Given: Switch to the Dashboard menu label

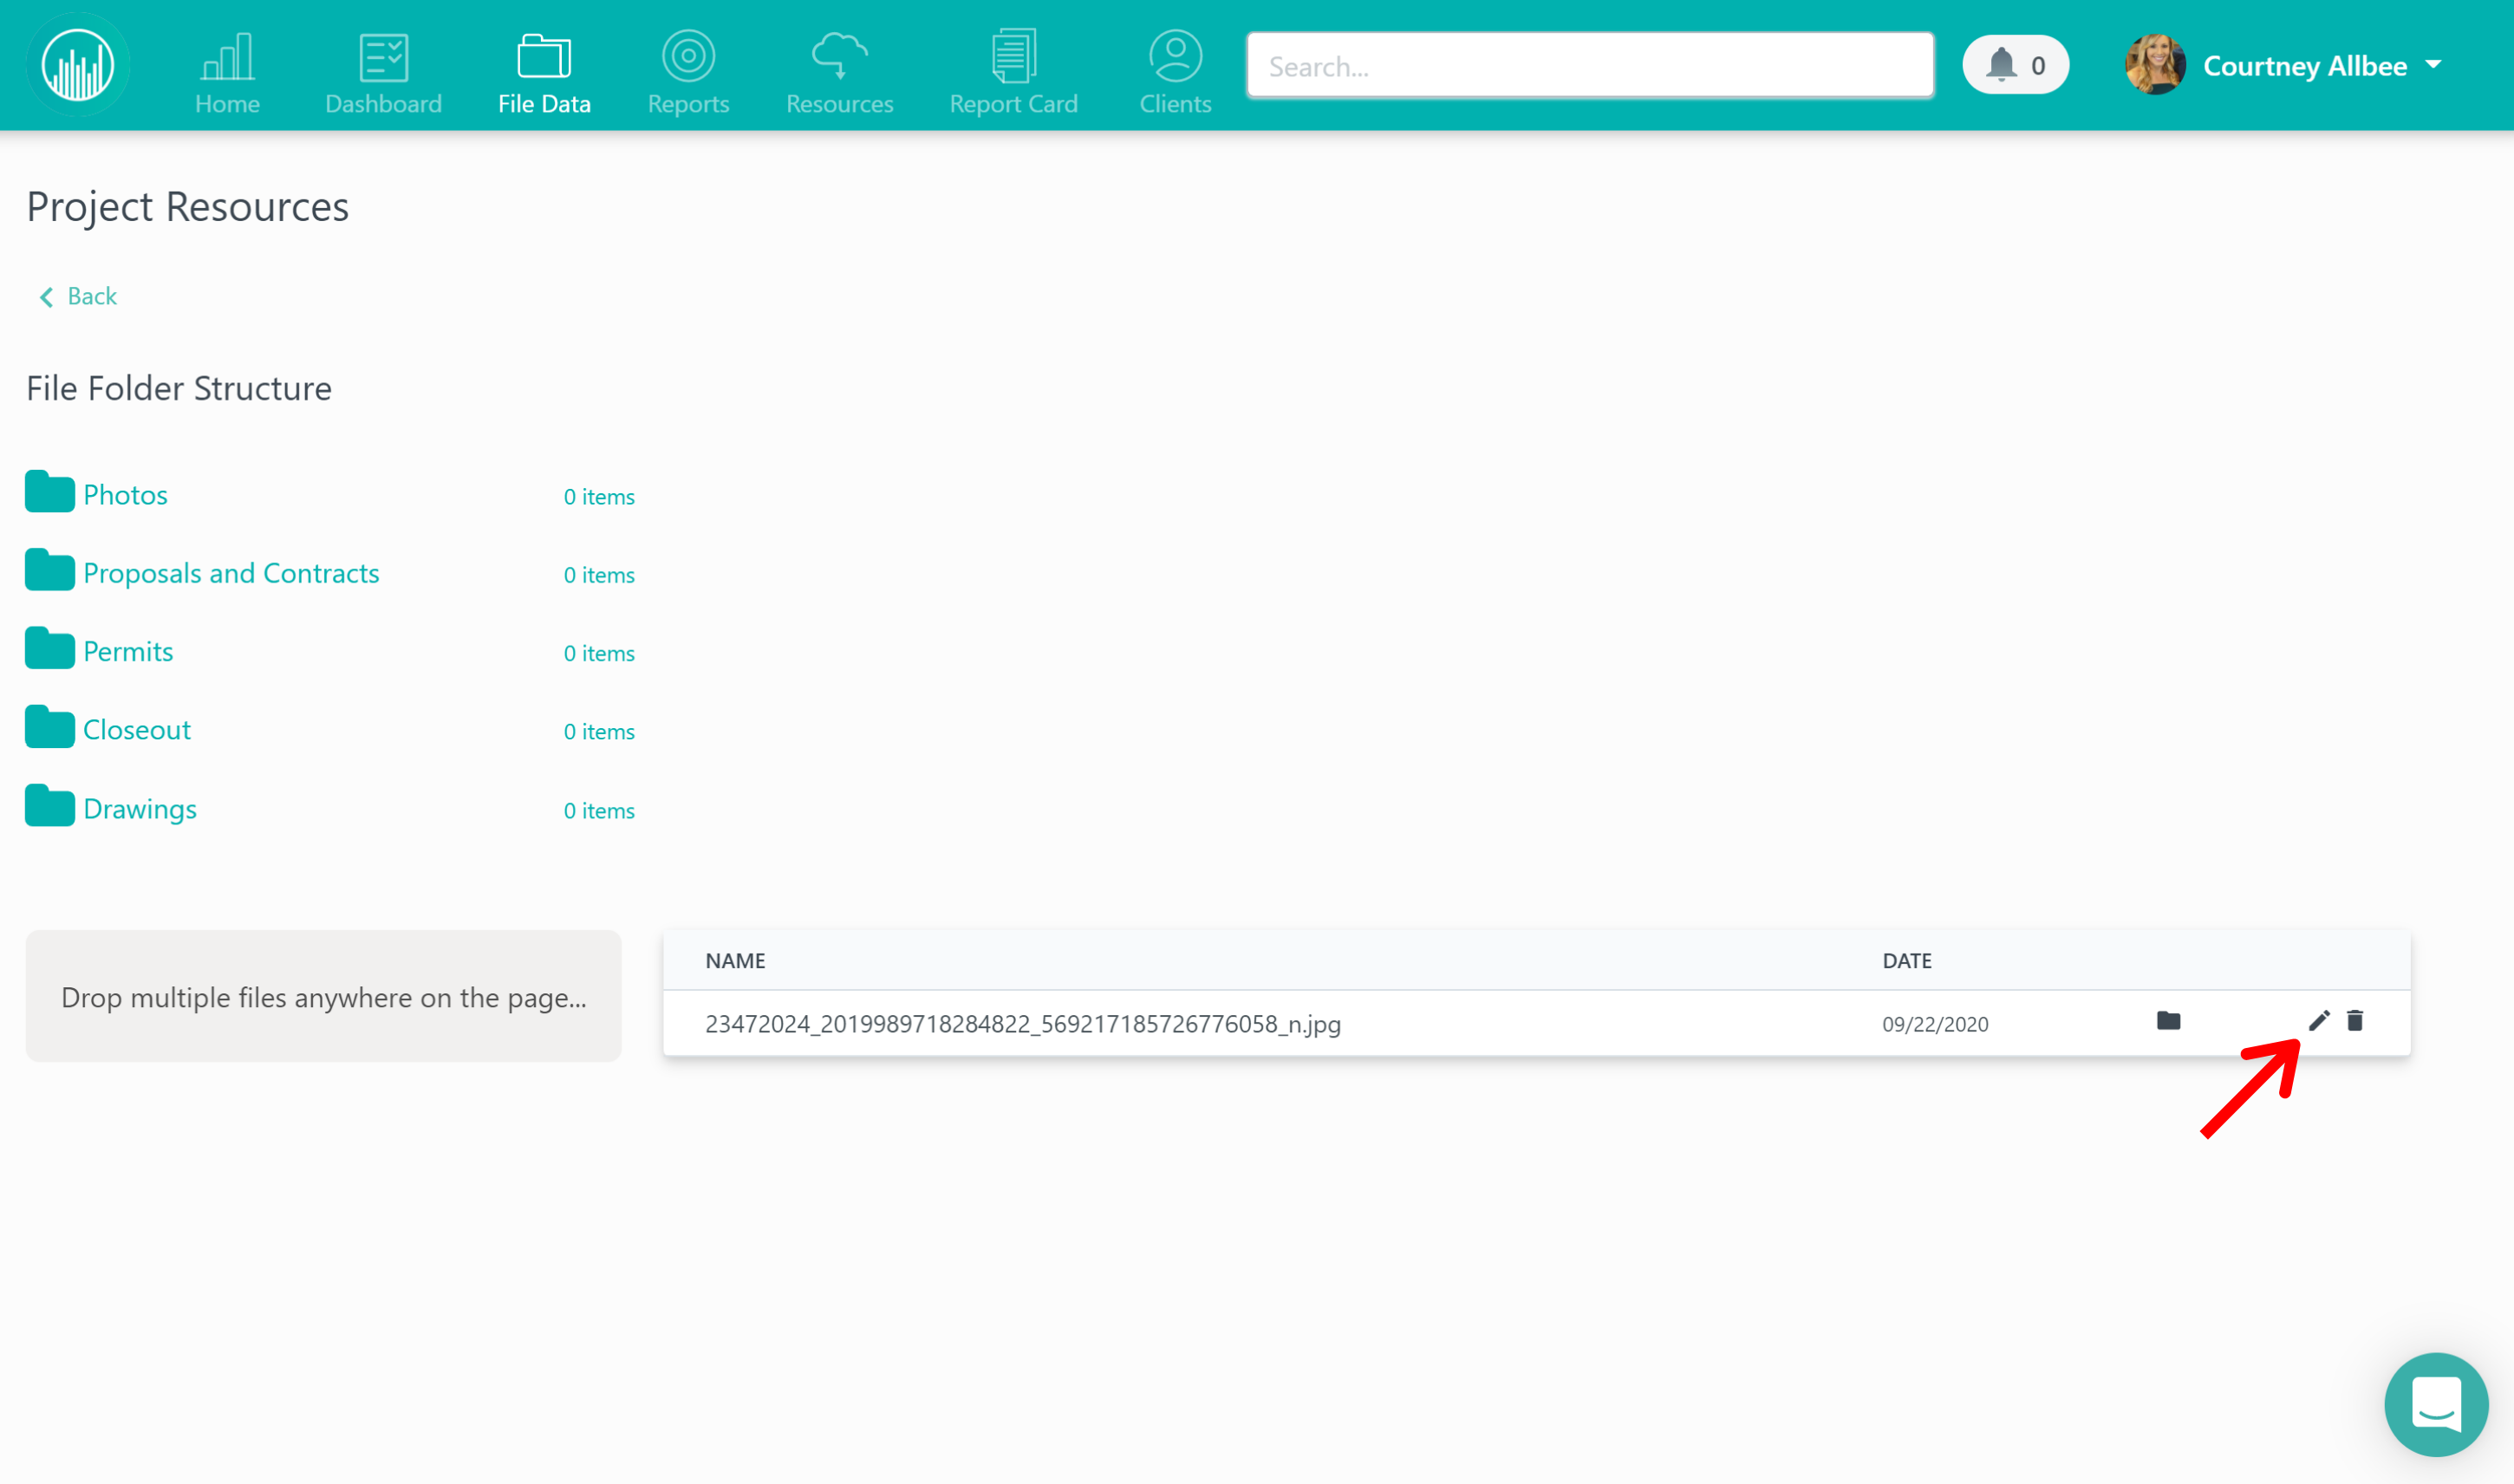Looking at the screenshot, I should (x=383, y=104).
